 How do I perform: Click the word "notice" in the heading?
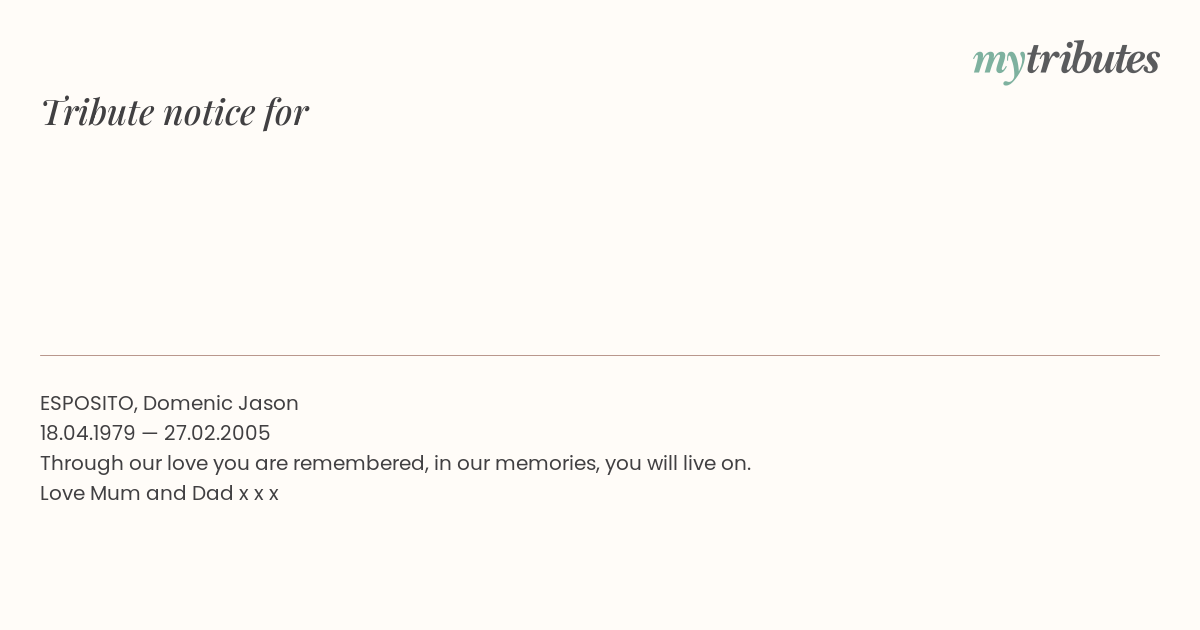click(x=209, y=113)
